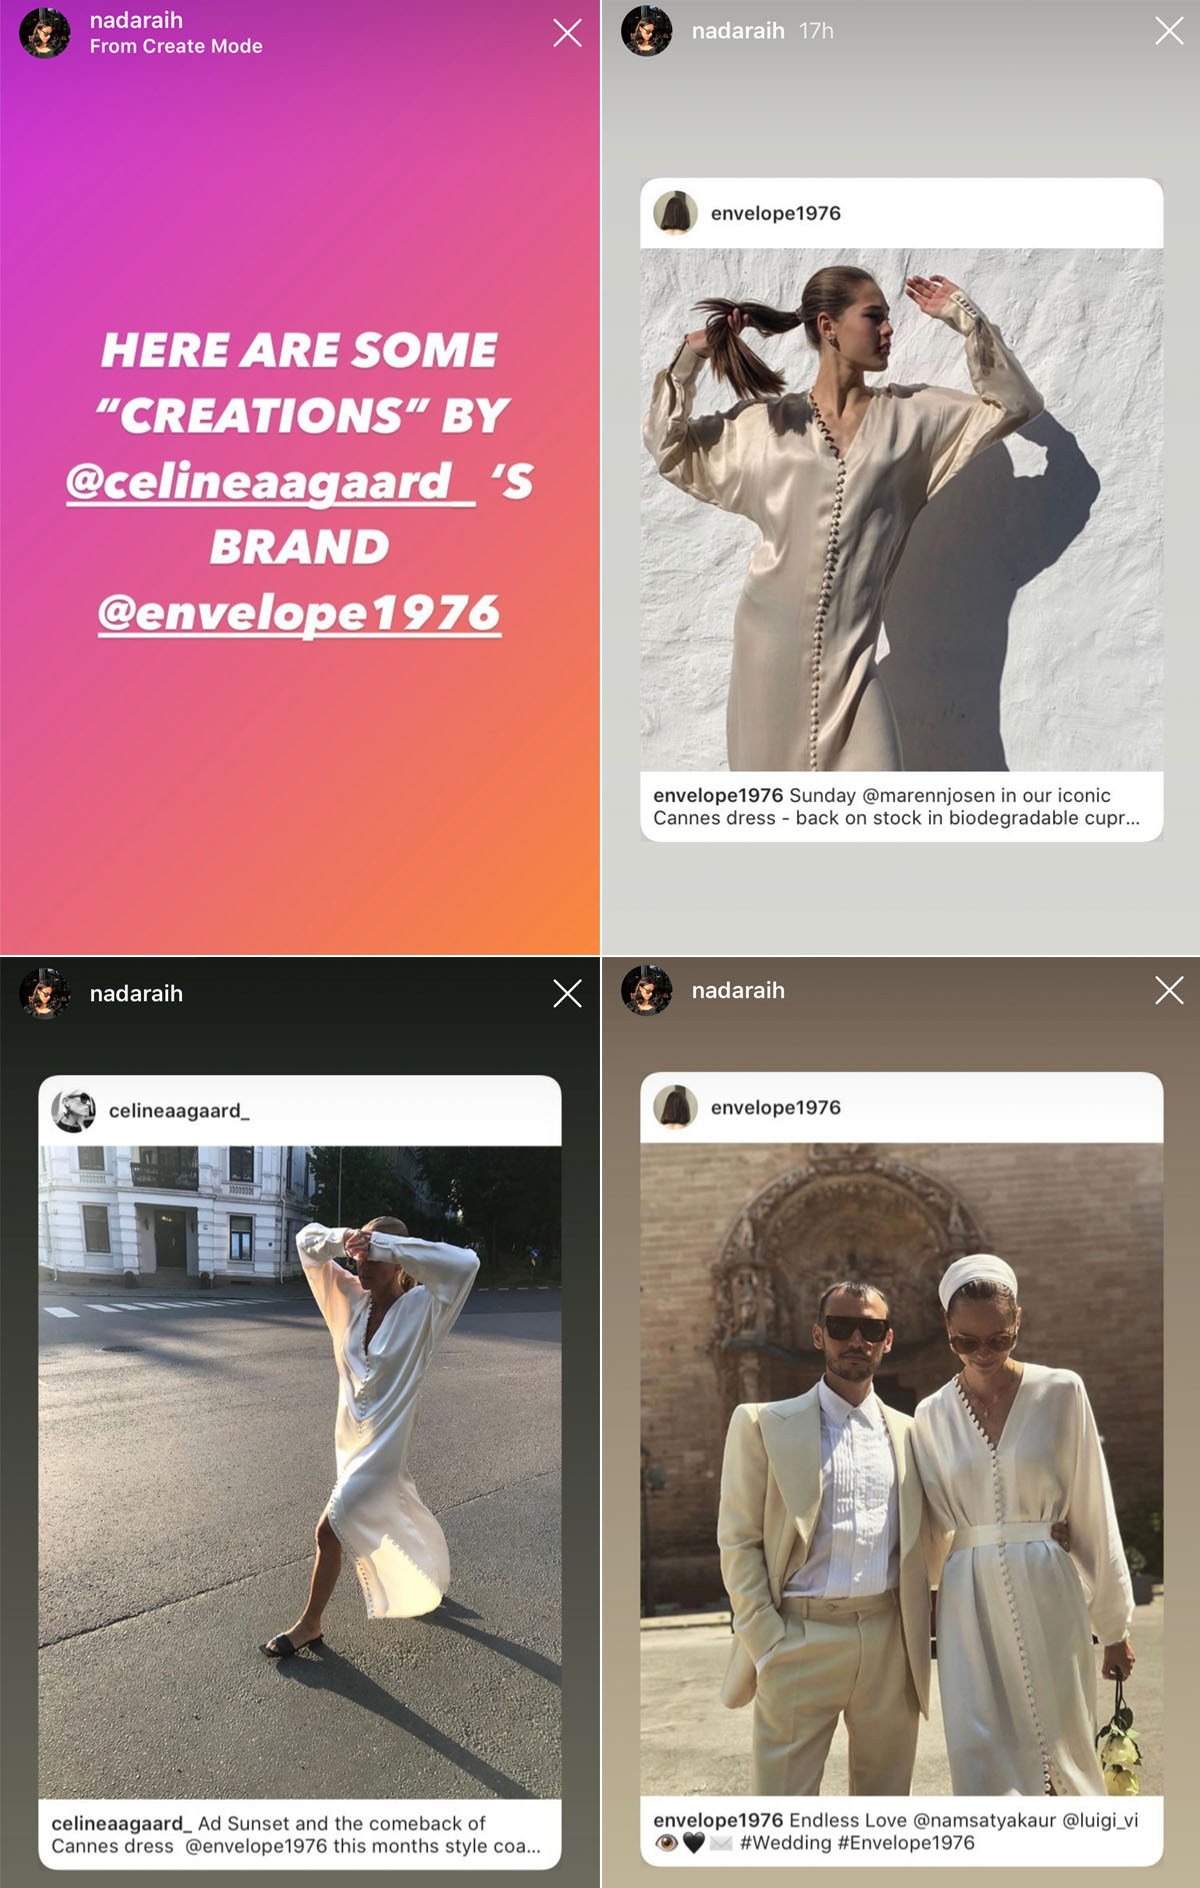1200x1888 pixels.
Task: Open the @celineaagaard_ mention link
Action: point(270,482)
